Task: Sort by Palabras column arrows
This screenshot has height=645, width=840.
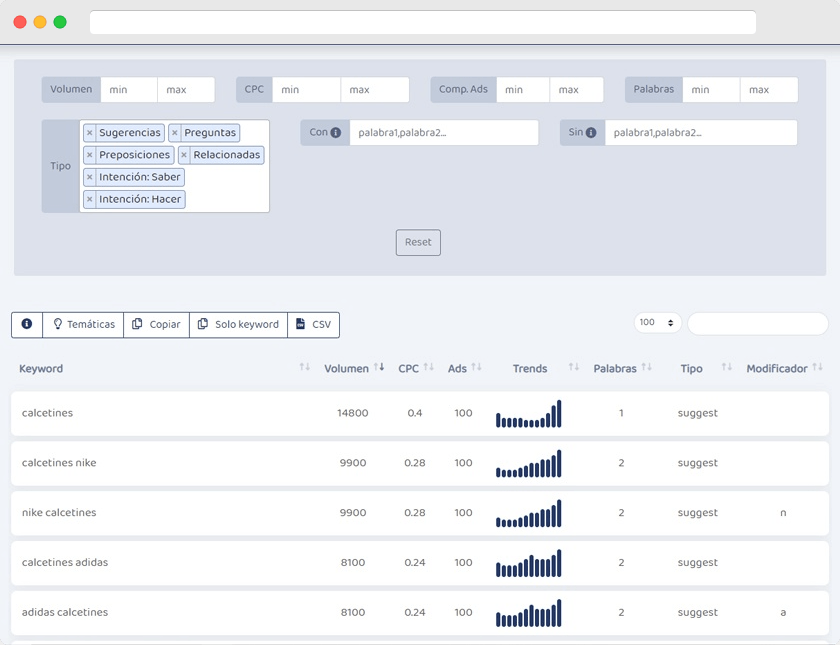Action: pos(647,367)
